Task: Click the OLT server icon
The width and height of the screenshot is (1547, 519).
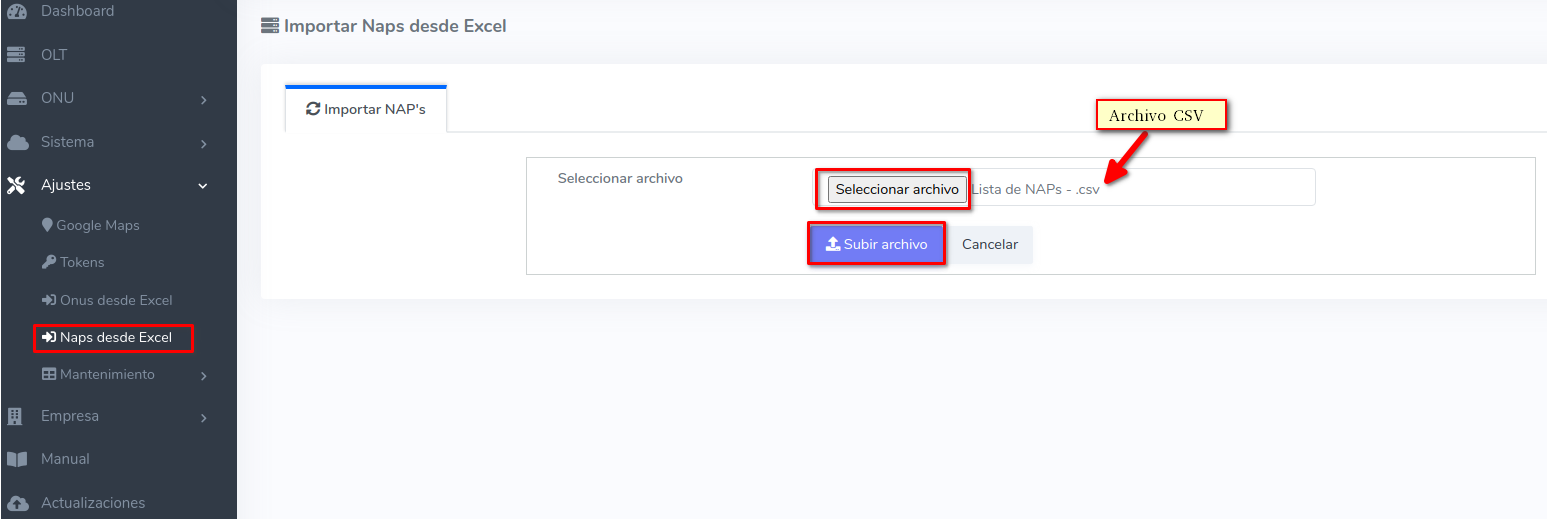Action: coord(16,55)
